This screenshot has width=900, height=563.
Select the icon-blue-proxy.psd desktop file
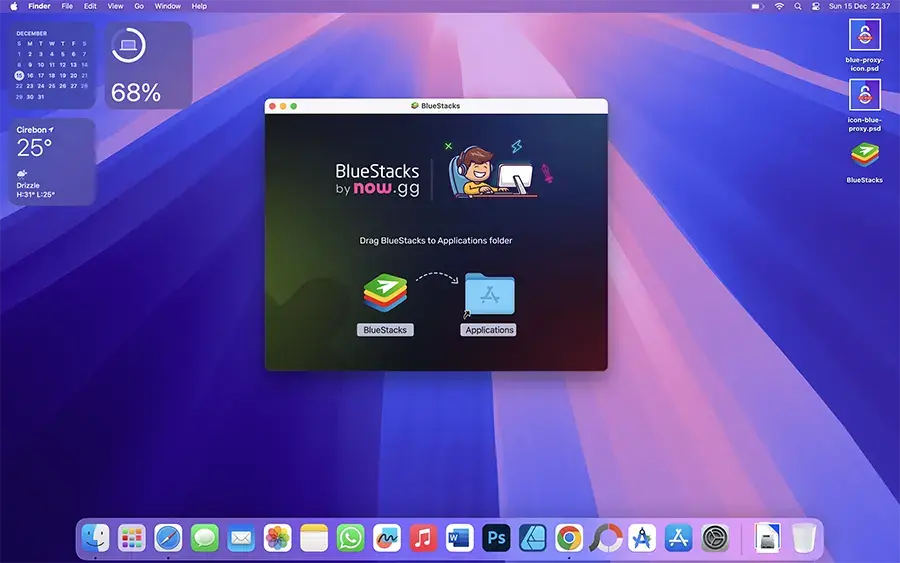coord(864,106)
